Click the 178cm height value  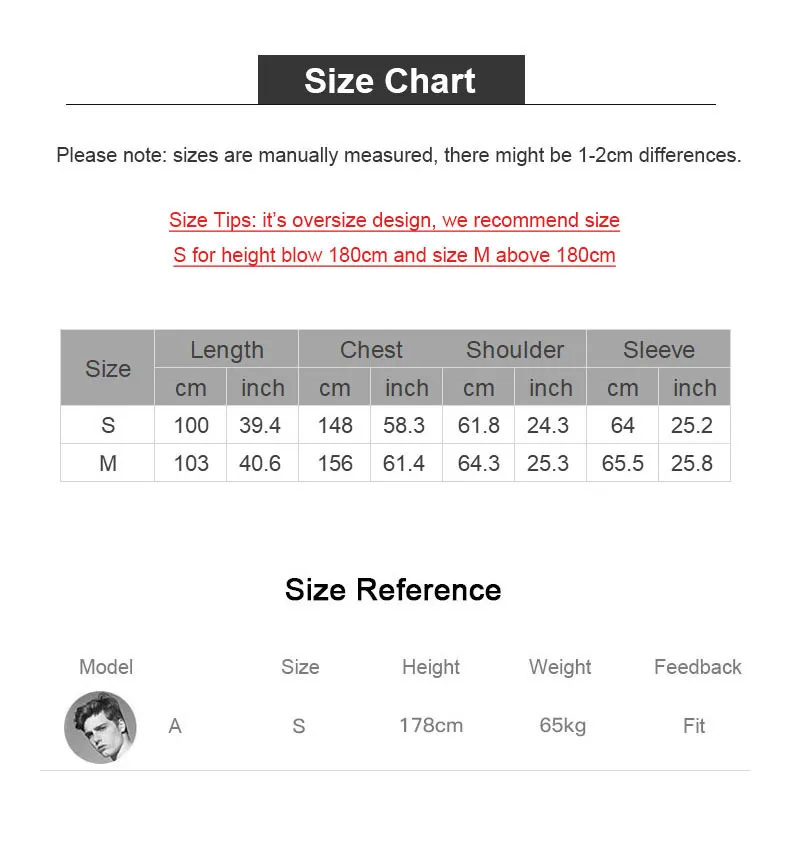(431, 725)
